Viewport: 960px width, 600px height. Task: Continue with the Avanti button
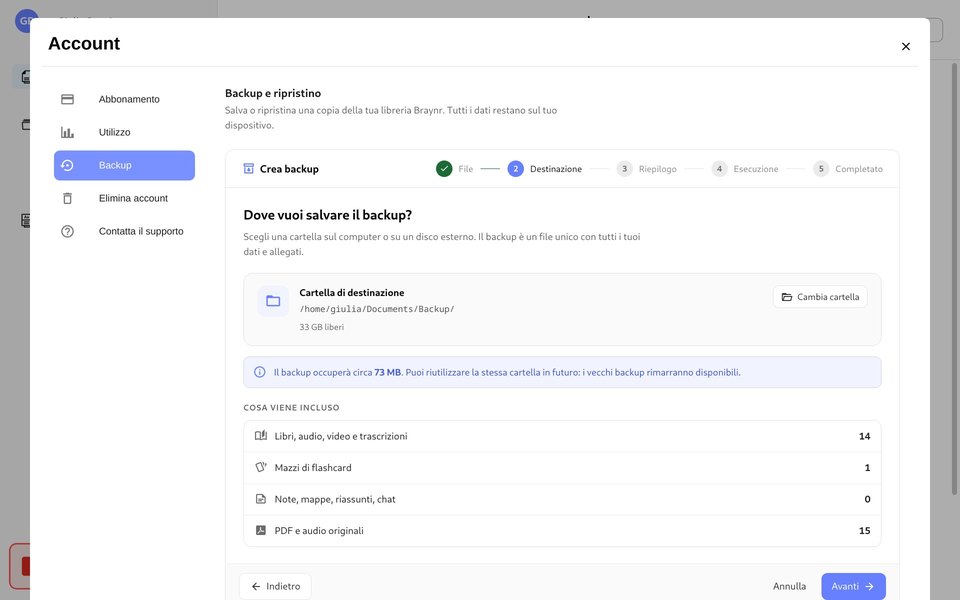pyautogui.click(x=853, y=586)
